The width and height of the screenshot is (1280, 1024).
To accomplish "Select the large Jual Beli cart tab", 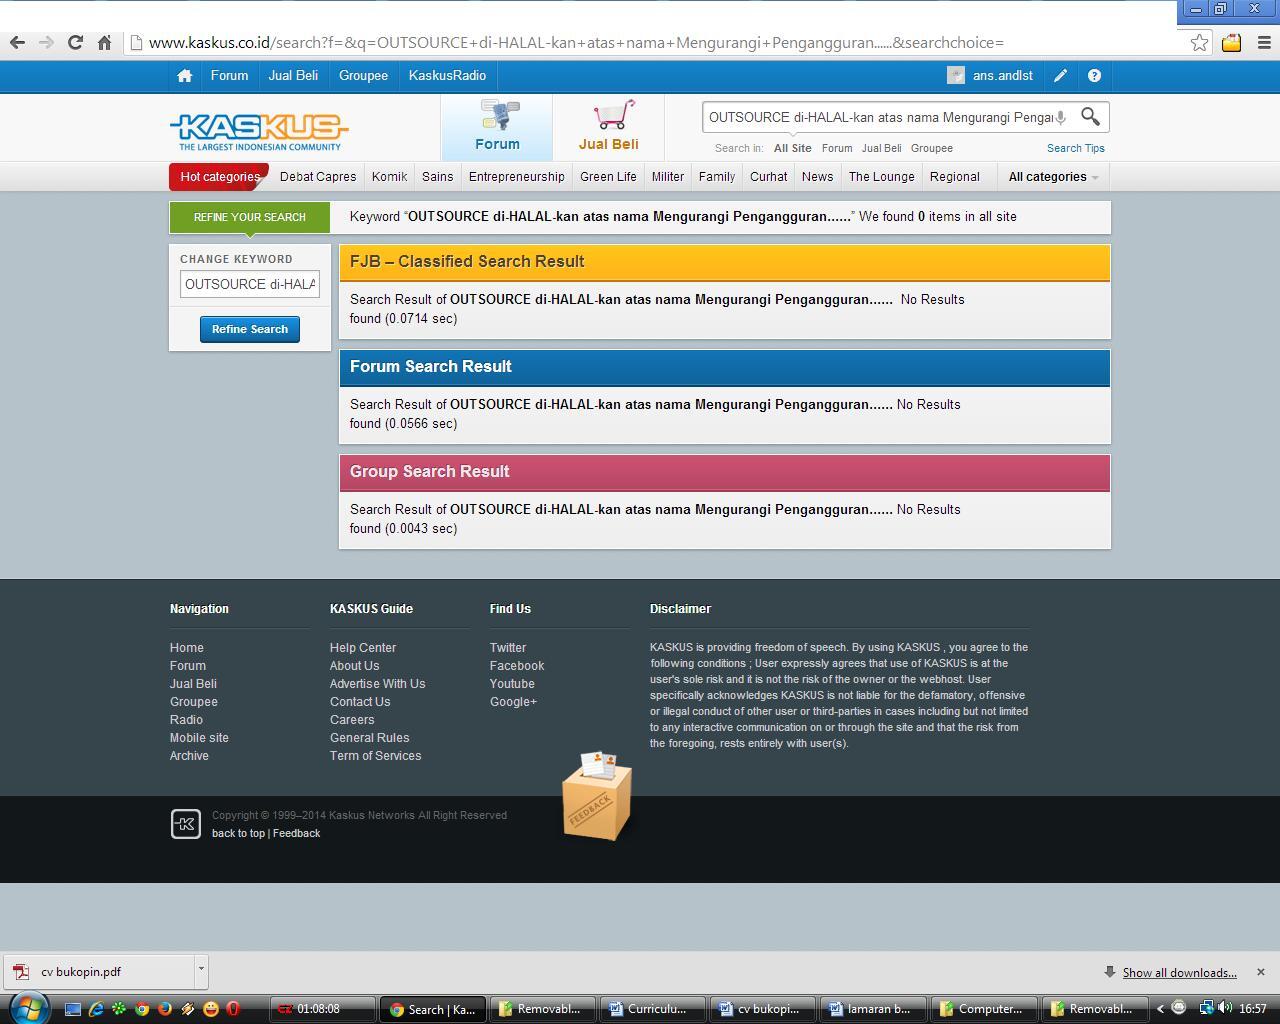I will tap(608, 127).
